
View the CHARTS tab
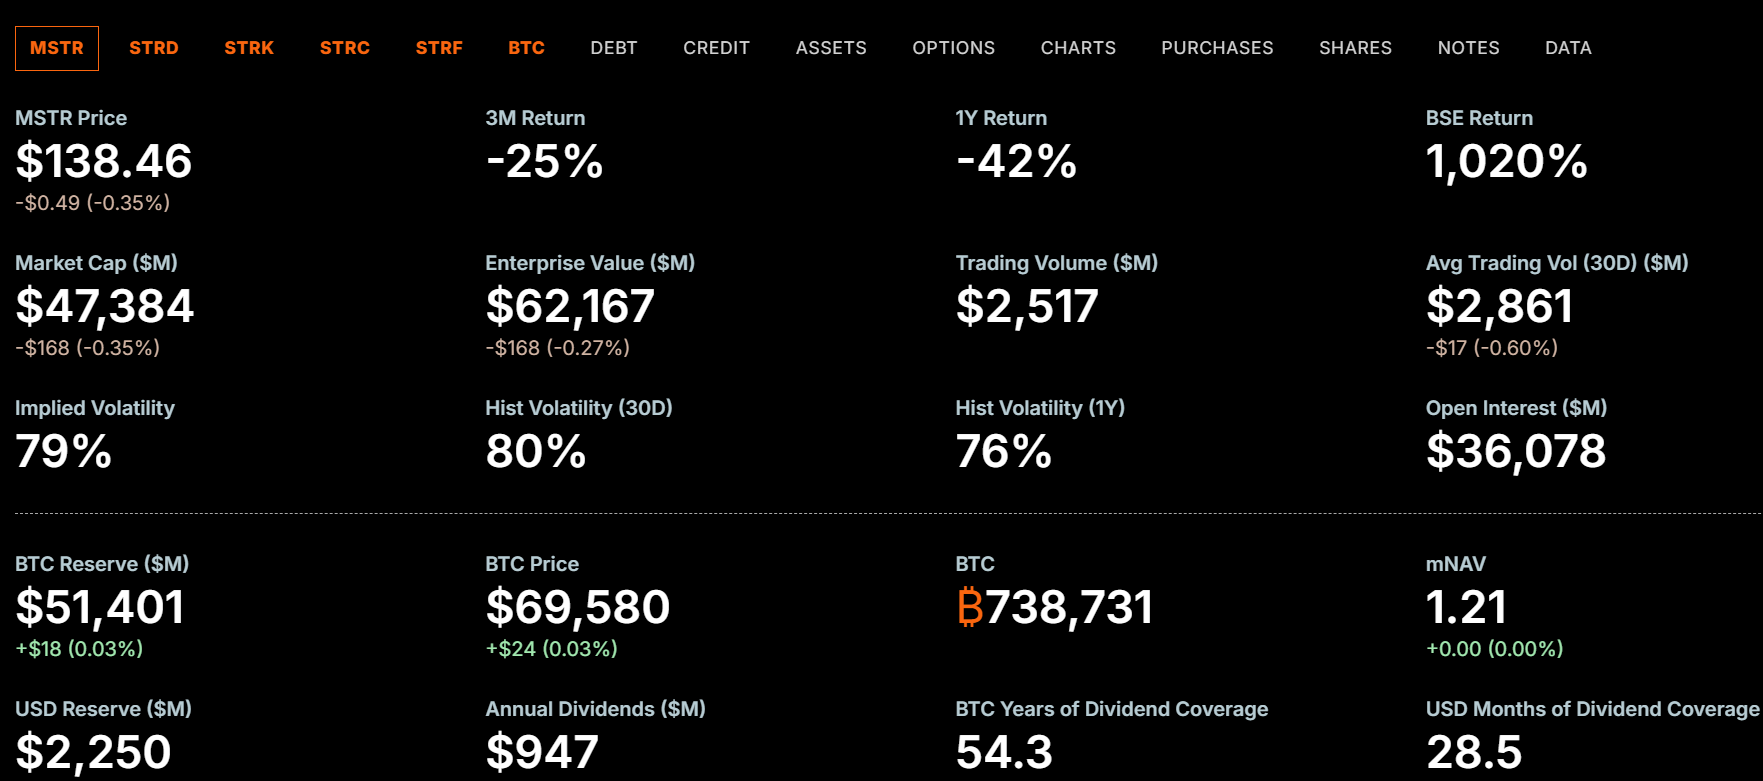1078,48
